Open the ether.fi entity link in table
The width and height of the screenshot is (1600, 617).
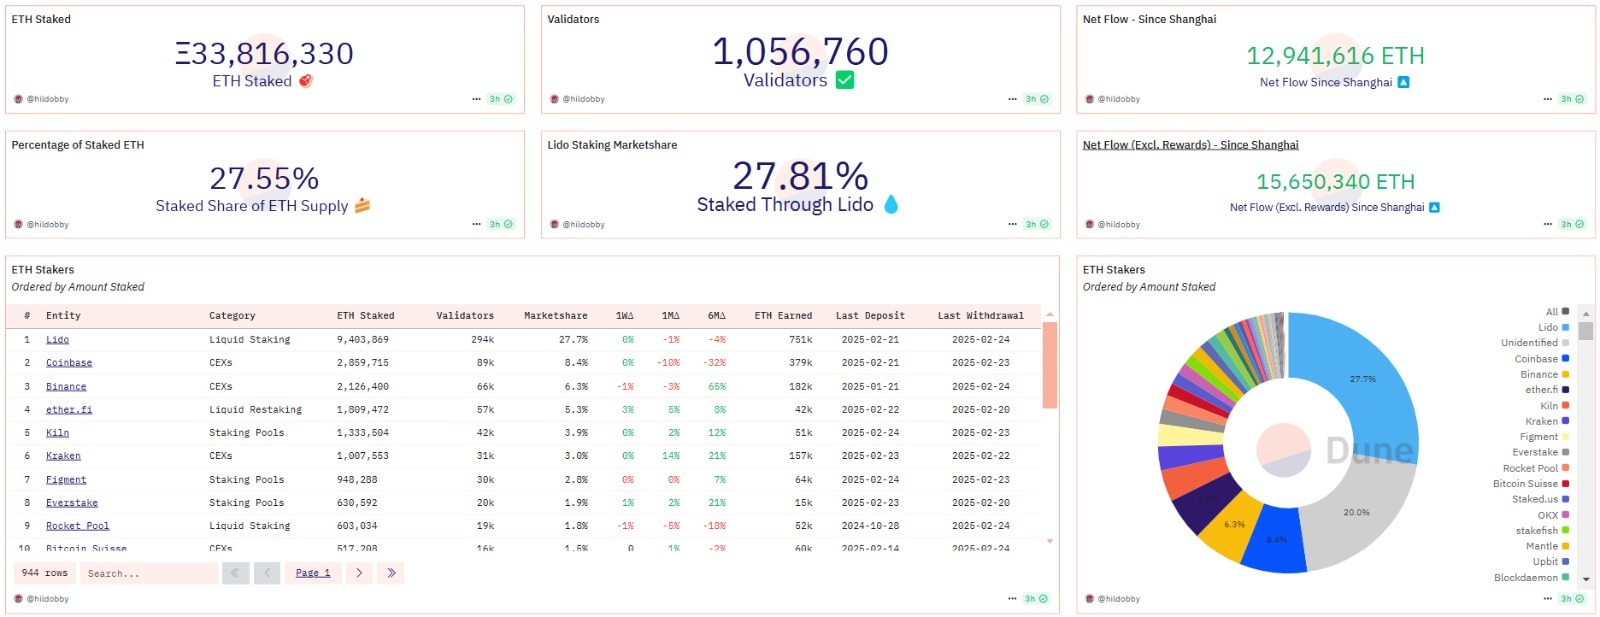tap(69, 409)
